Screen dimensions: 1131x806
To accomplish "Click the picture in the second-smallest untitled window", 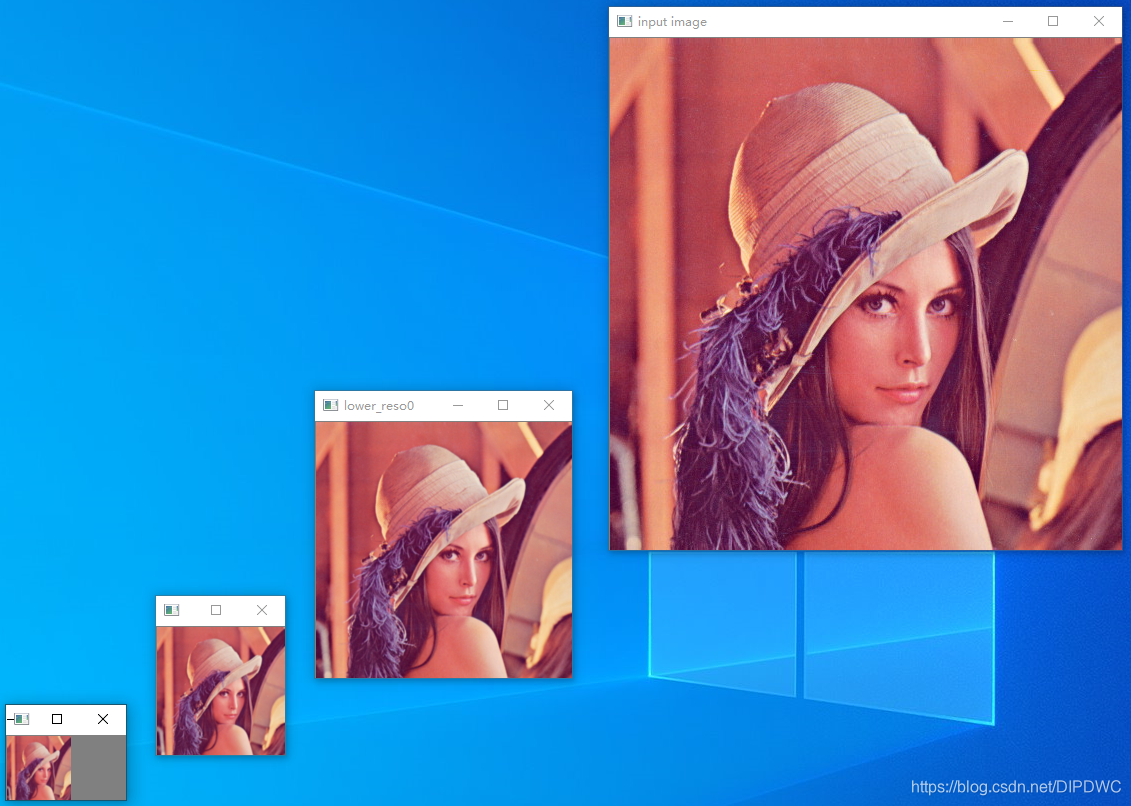I will [221, 691].
